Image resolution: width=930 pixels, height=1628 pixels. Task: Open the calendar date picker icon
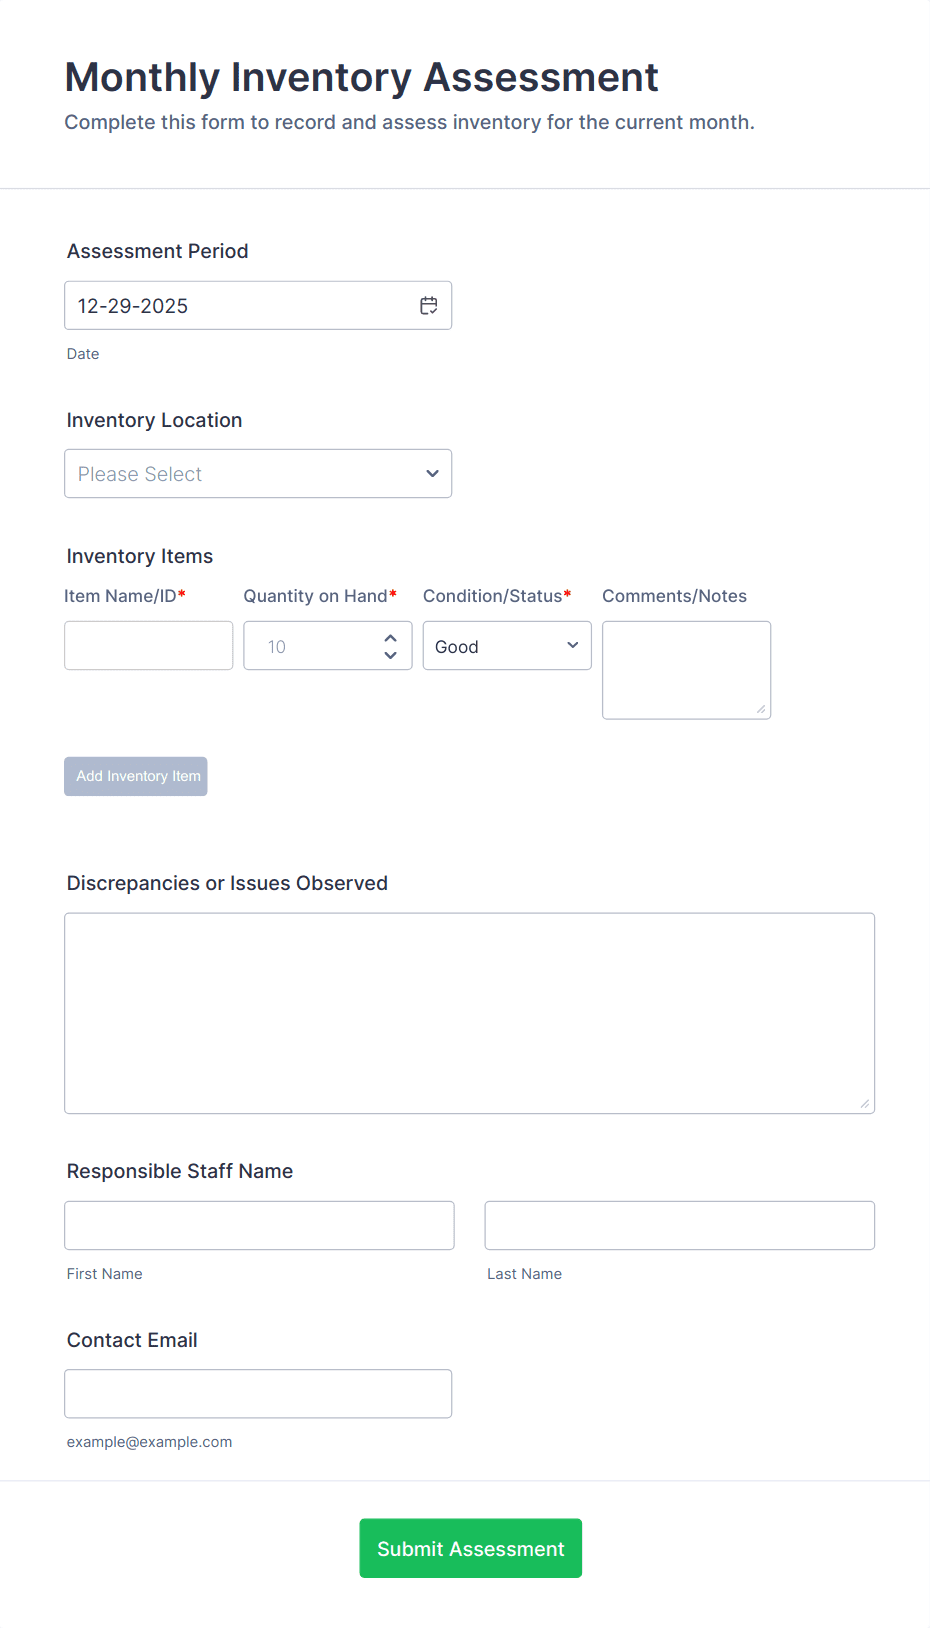pos(429,306)
